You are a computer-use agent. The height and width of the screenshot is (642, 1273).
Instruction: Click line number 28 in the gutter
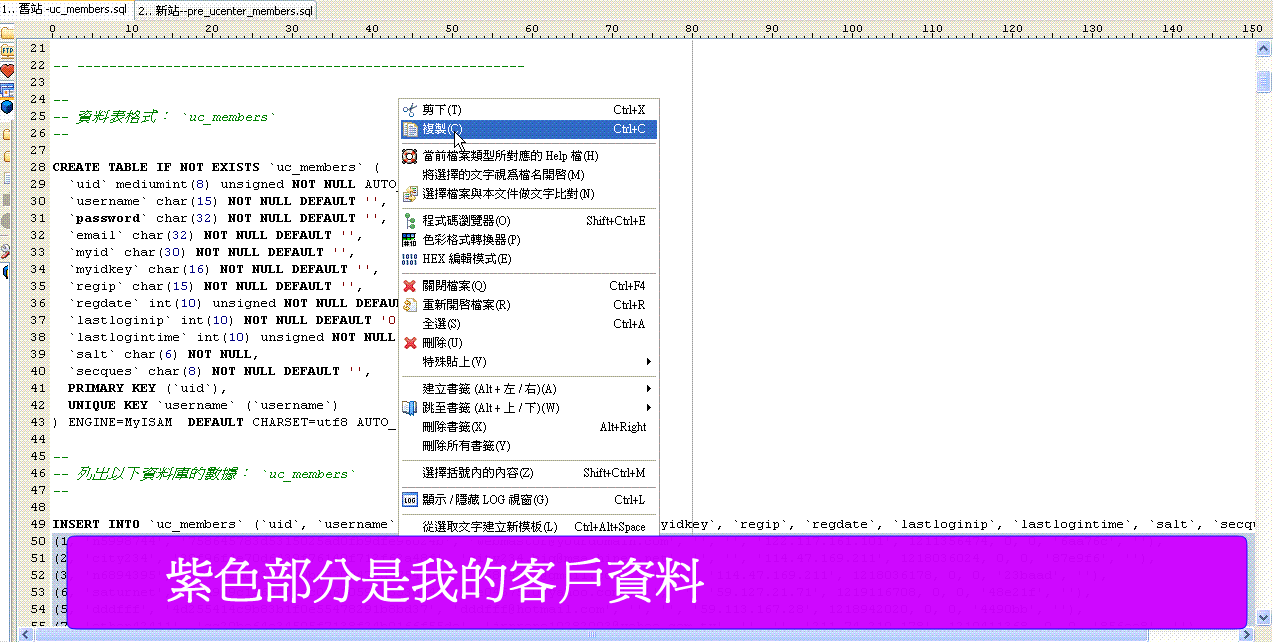coord(38,168)
